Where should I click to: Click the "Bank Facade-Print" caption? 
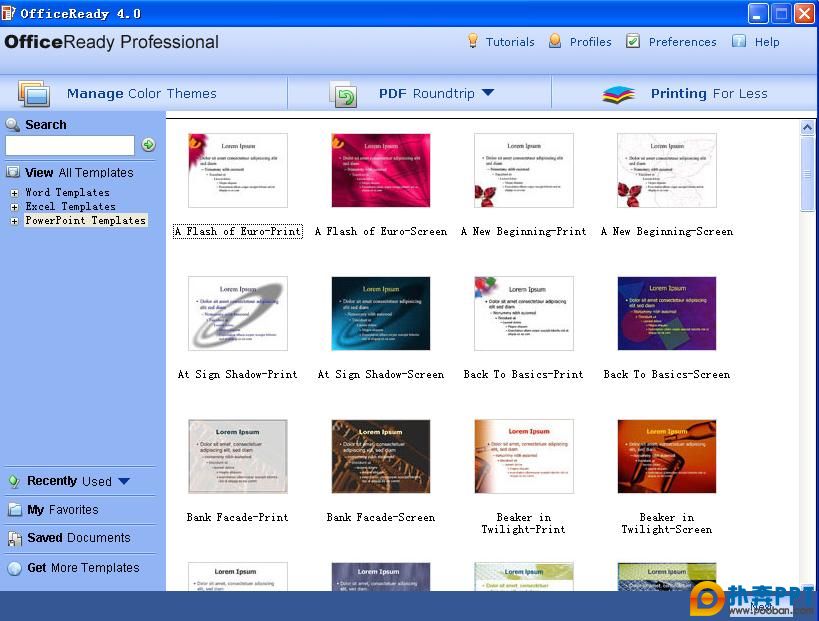pyautogui.click(x=238, y=518)
